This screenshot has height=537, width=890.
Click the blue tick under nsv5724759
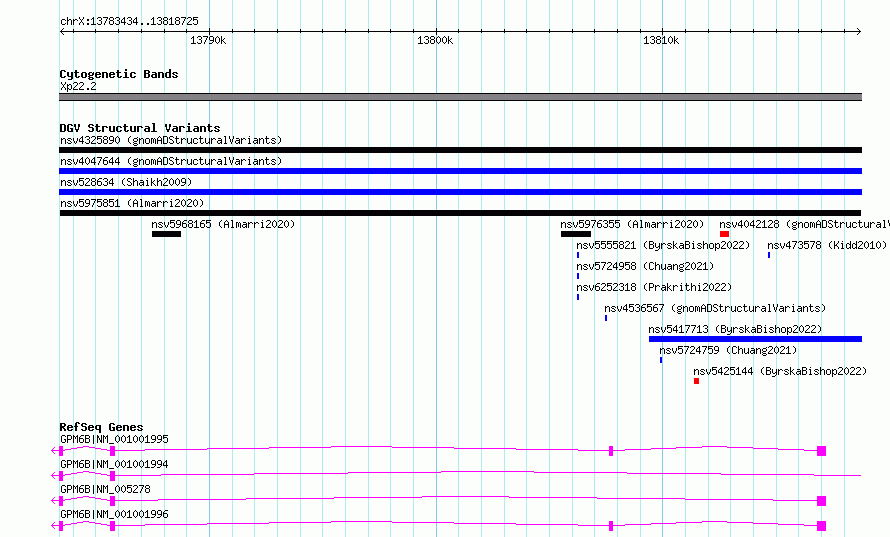[x=661, y=360]
